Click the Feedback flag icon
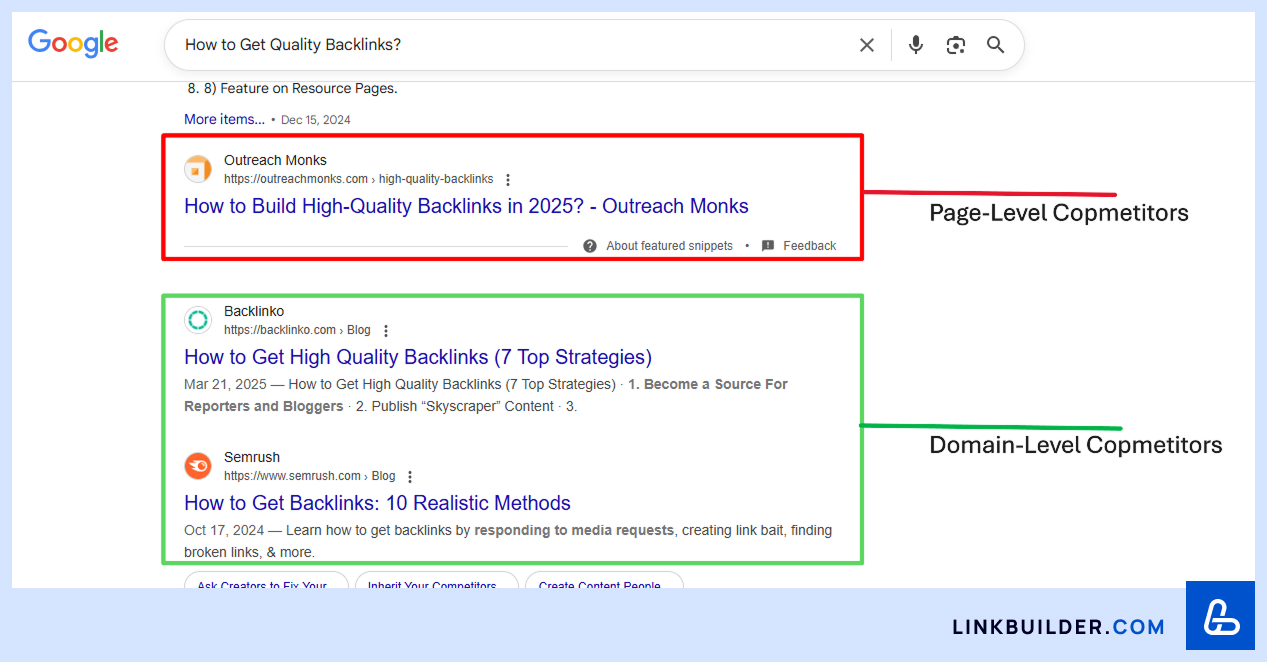The image size is (1267, 662). click(x=768, y=246)
